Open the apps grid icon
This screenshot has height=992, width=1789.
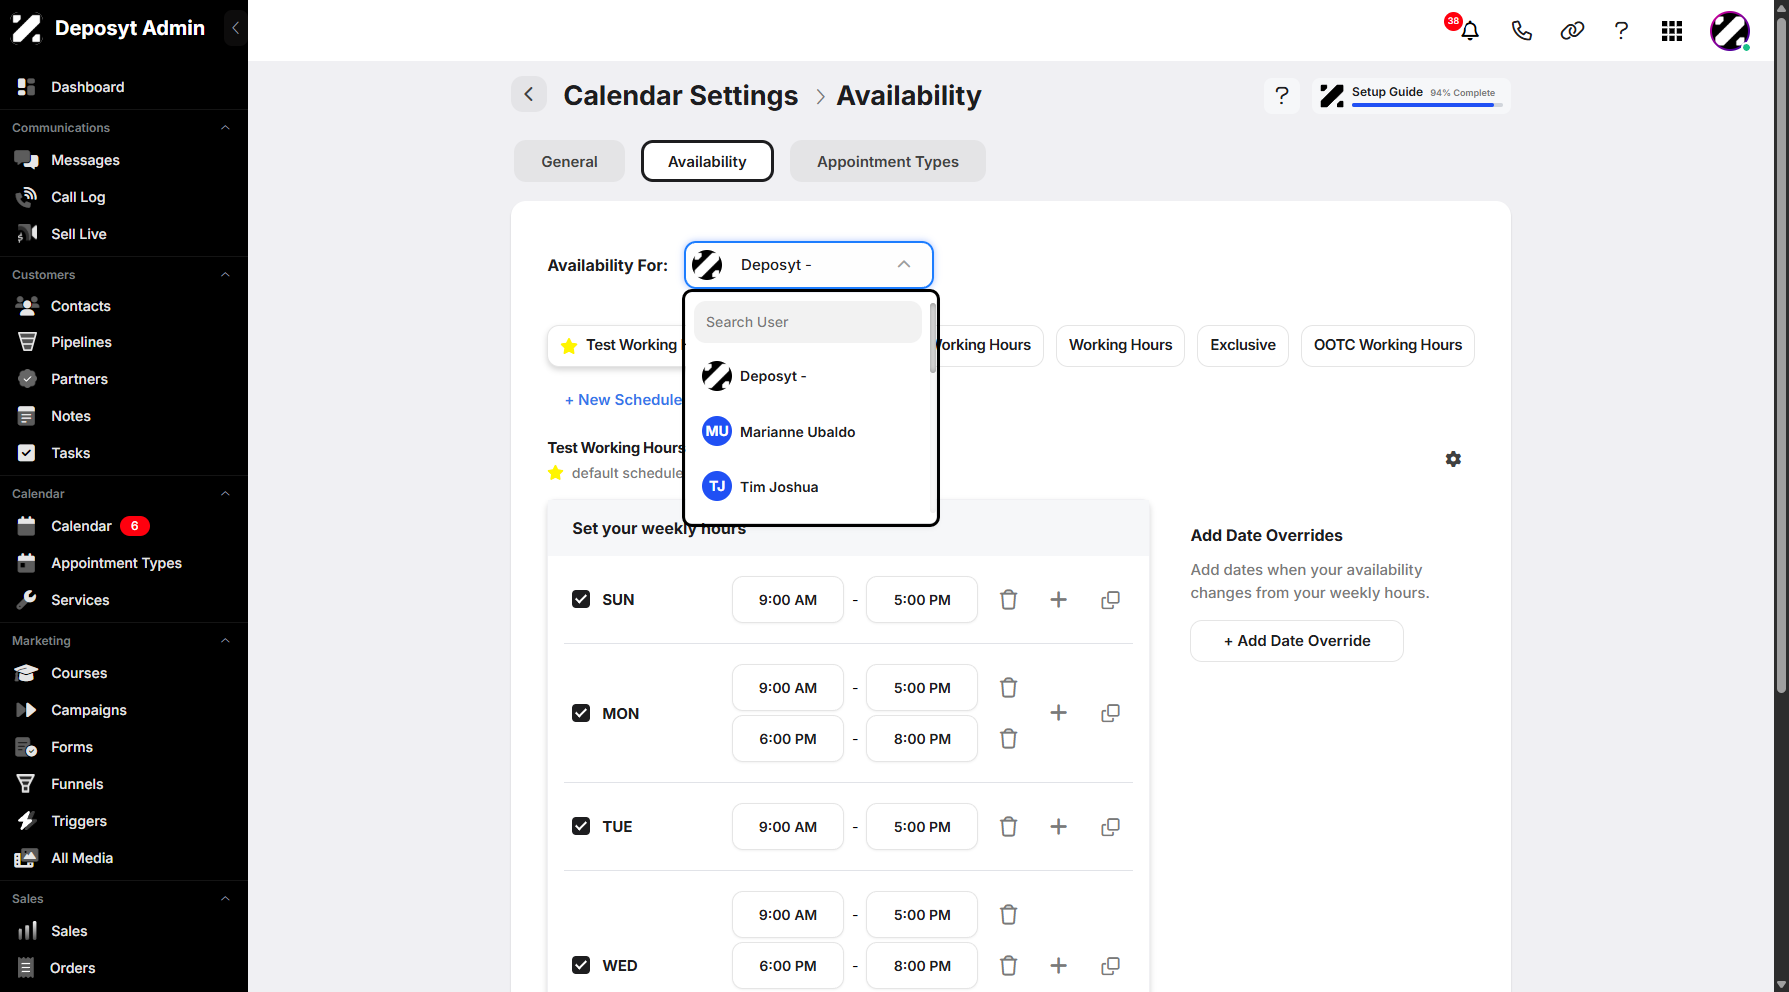pos(1672,31)
